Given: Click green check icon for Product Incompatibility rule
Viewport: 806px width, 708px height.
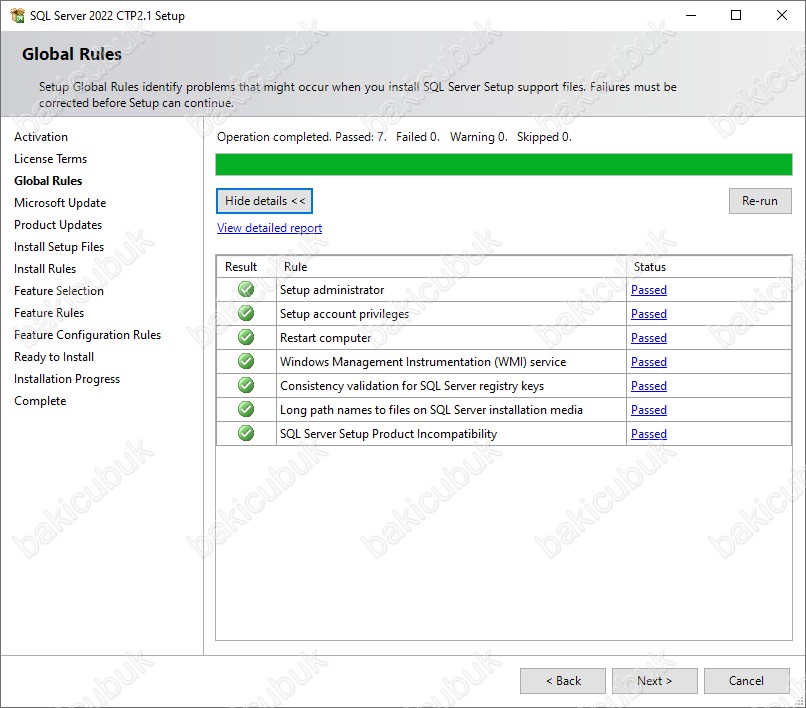Looking at the screenshot, I should 246,433.
